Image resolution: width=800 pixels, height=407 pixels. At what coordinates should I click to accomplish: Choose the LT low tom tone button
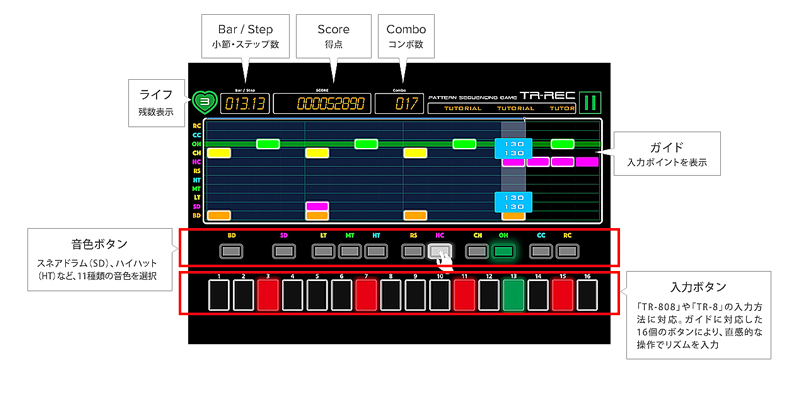pos(324,251)
